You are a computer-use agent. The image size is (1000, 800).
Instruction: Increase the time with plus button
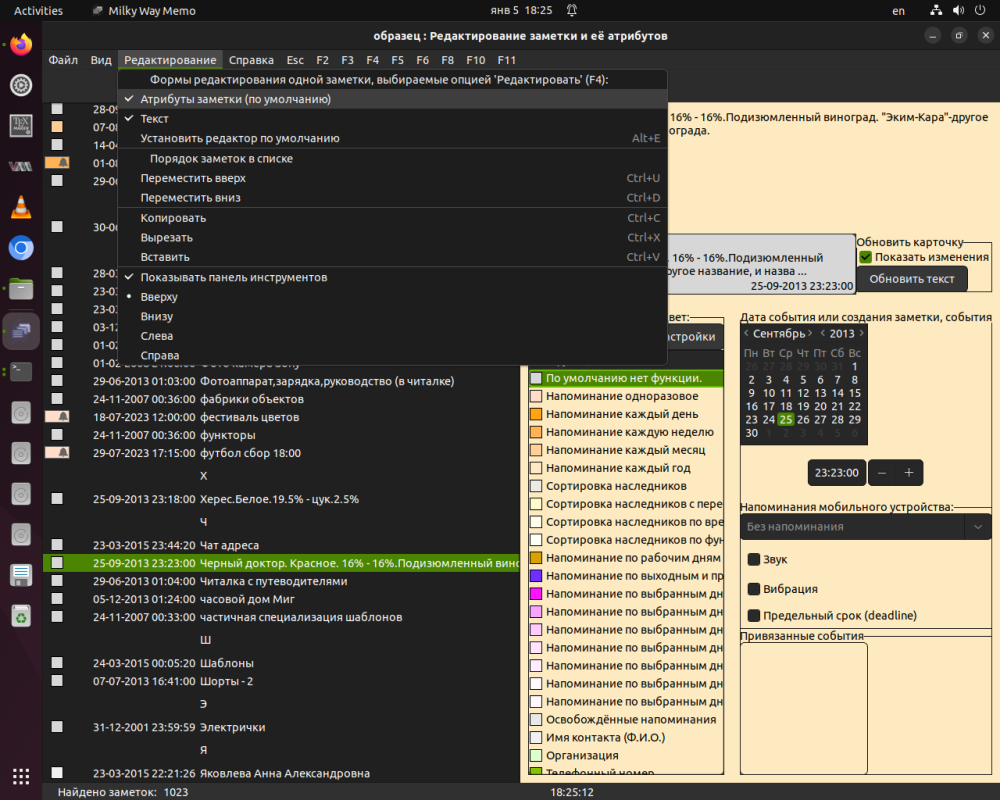tap(908, 472)
